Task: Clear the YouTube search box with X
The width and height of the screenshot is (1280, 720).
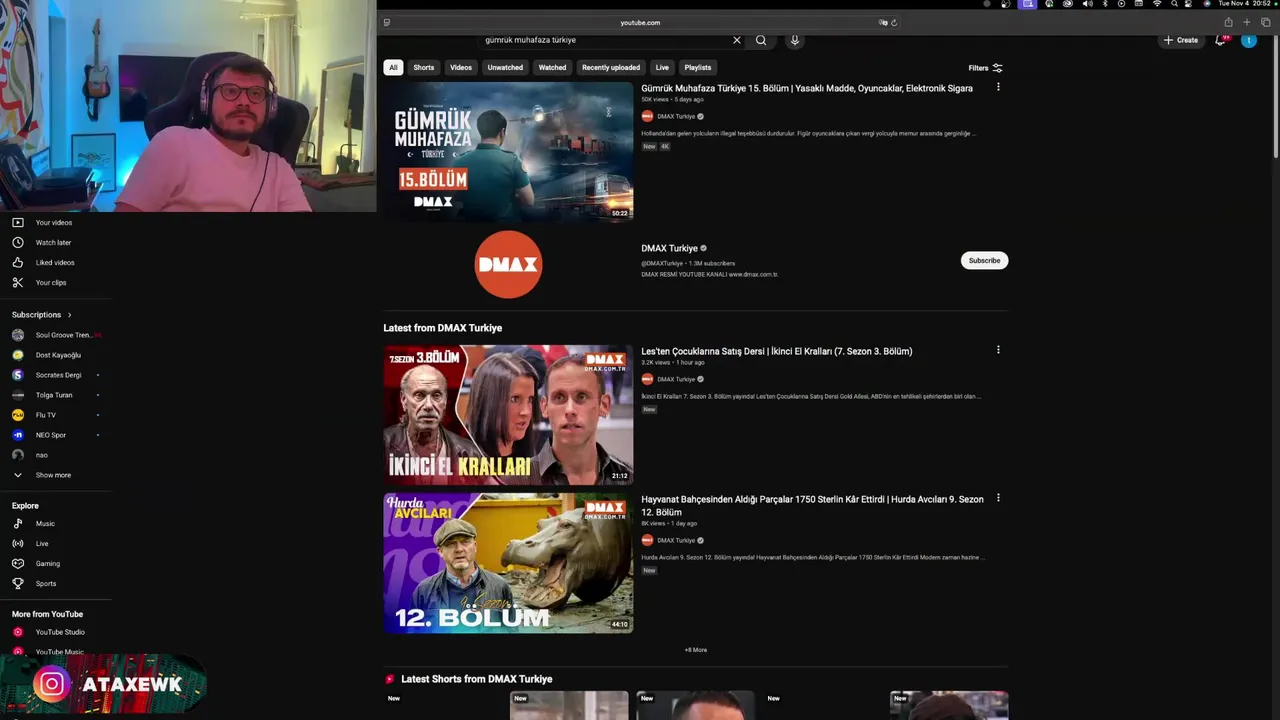Action: [737, 40]
